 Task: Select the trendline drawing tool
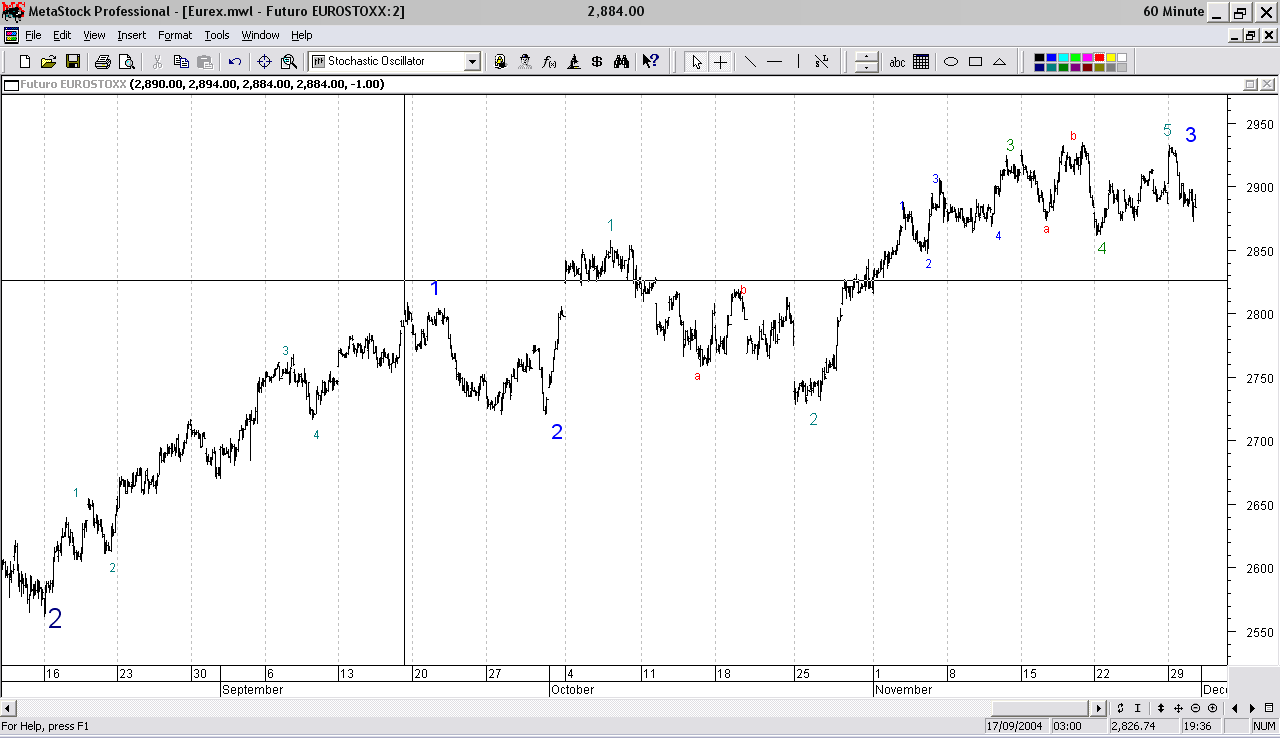[x=750, y=62]
